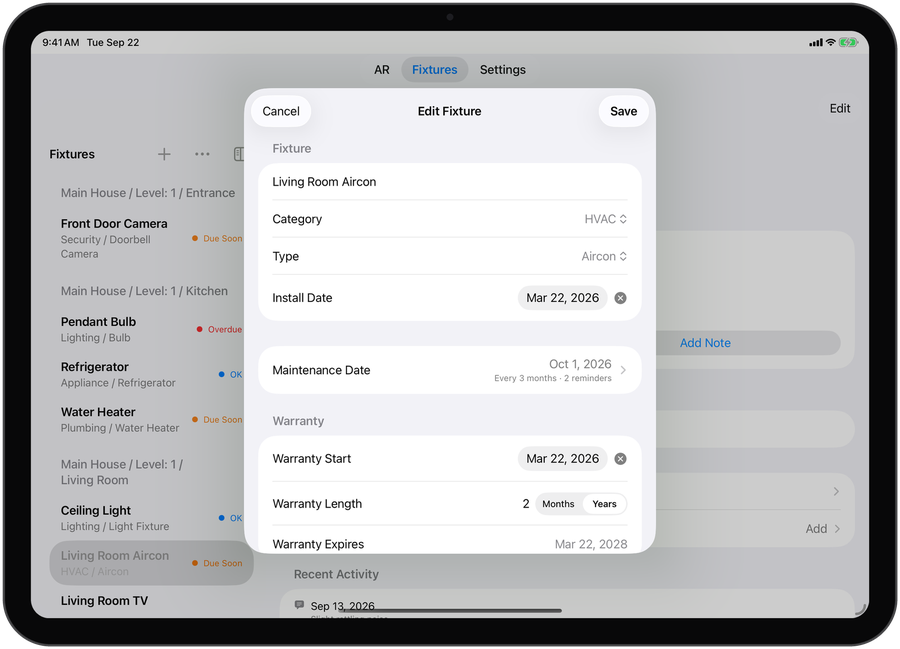Click the Overdue status on Pendant Bulb
This screenshot has width=900, height=649.
(x=220, y=329)
